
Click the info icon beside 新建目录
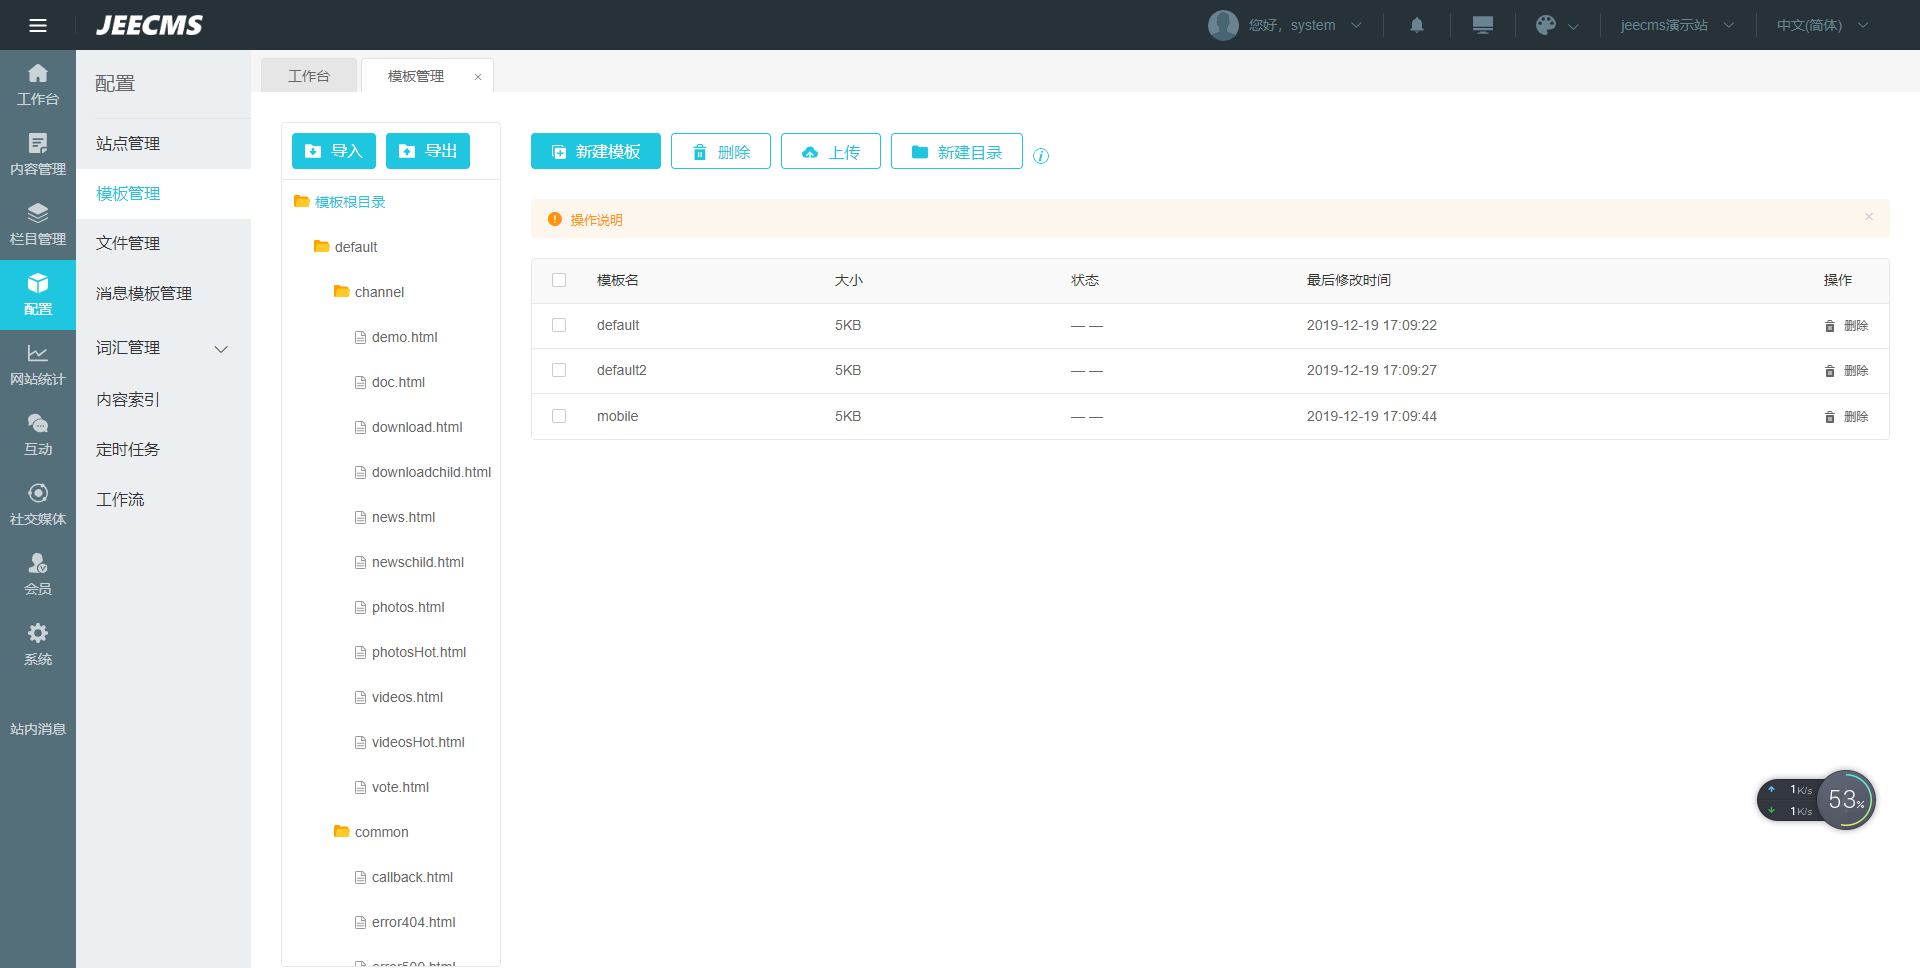(1041, 156)
